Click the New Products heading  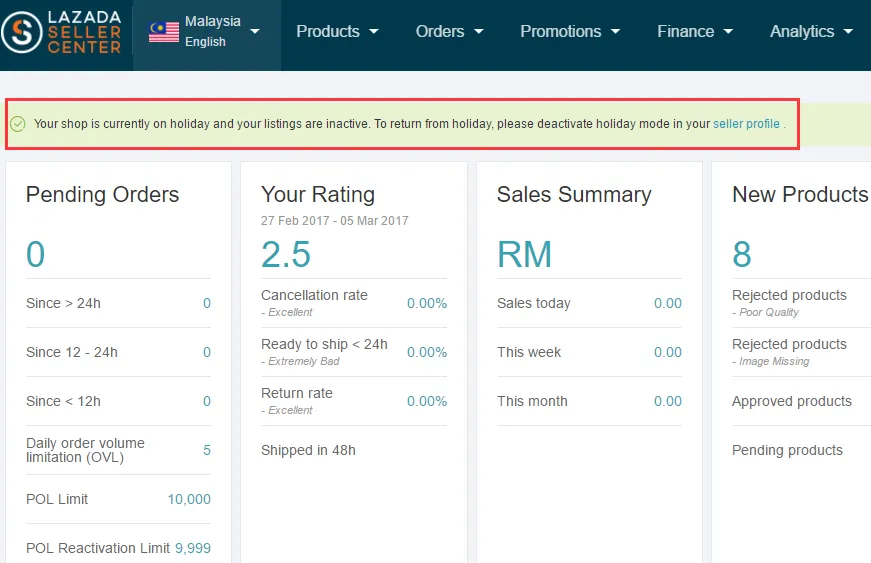[800, 195]
